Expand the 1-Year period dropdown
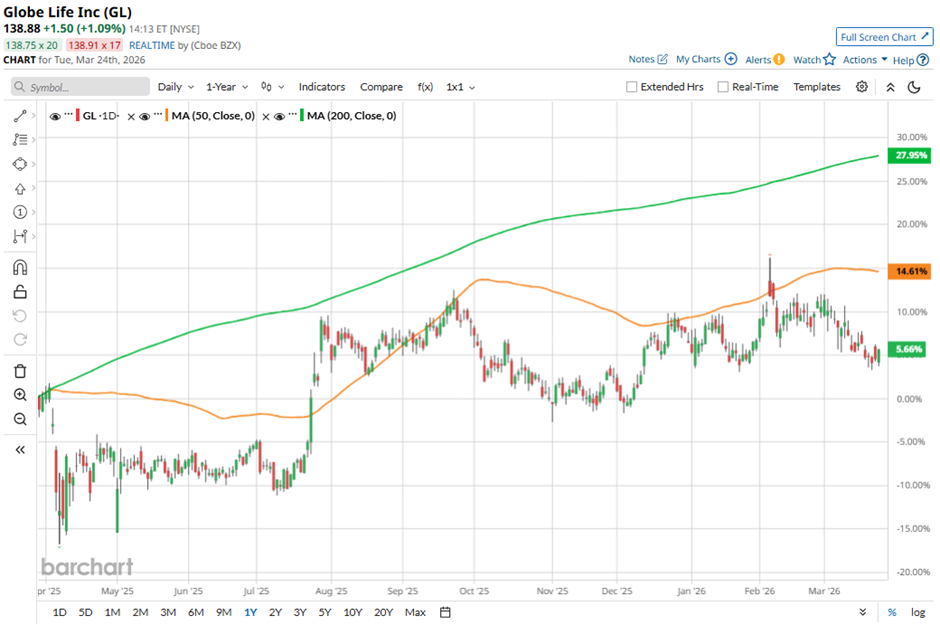Screen dimensions: 940x625 tap(226, 87)
